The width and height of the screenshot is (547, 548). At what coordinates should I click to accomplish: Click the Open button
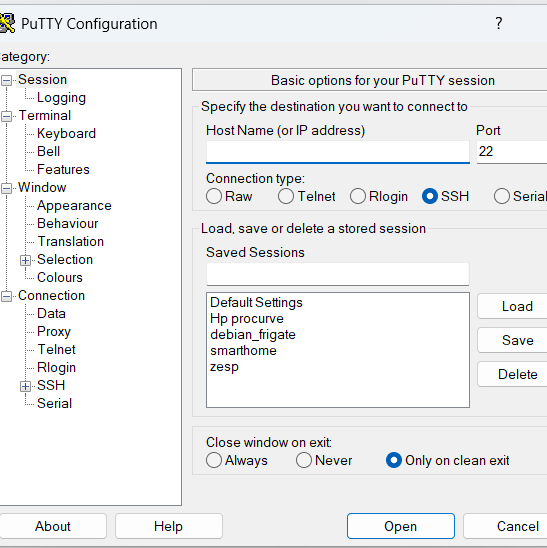(401, 526)
